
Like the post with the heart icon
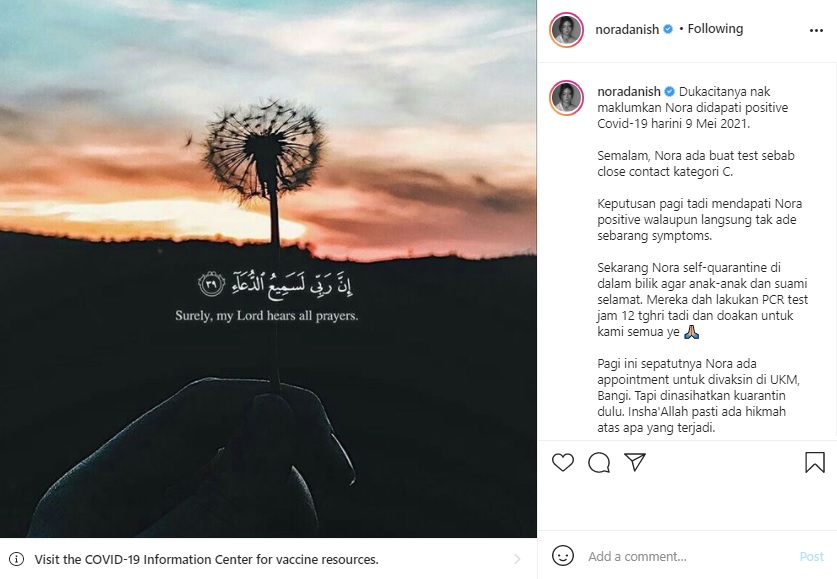click(563, 462)
